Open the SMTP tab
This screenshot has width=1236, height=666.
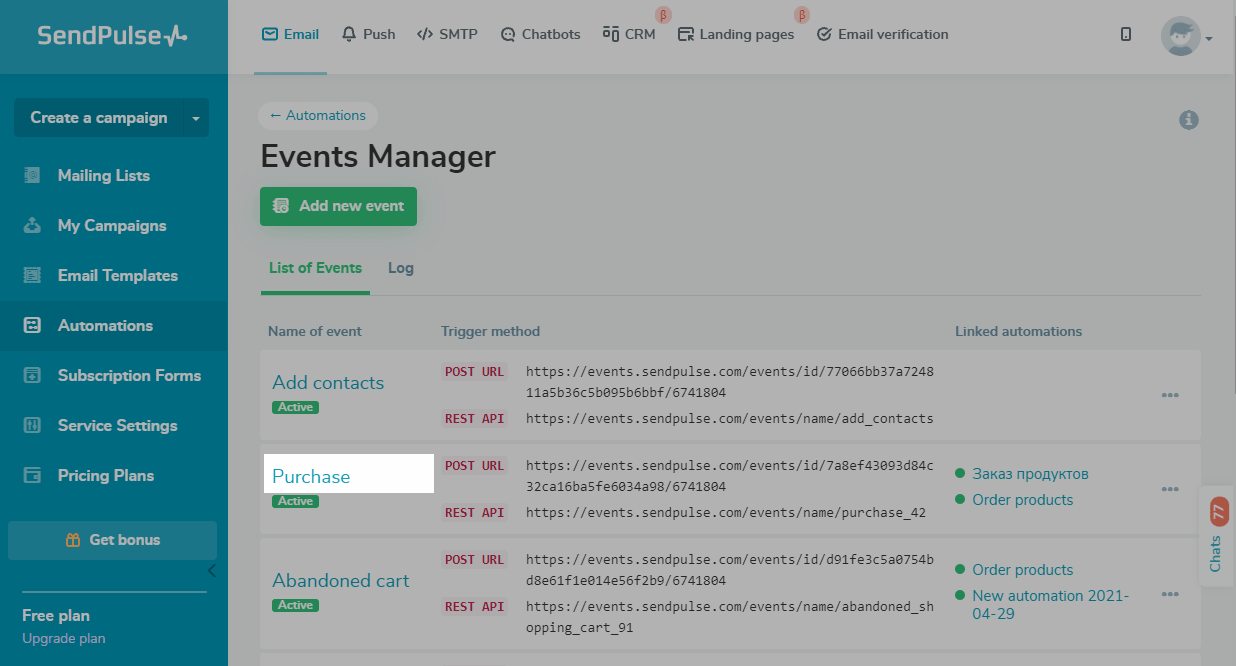(447, 34)
